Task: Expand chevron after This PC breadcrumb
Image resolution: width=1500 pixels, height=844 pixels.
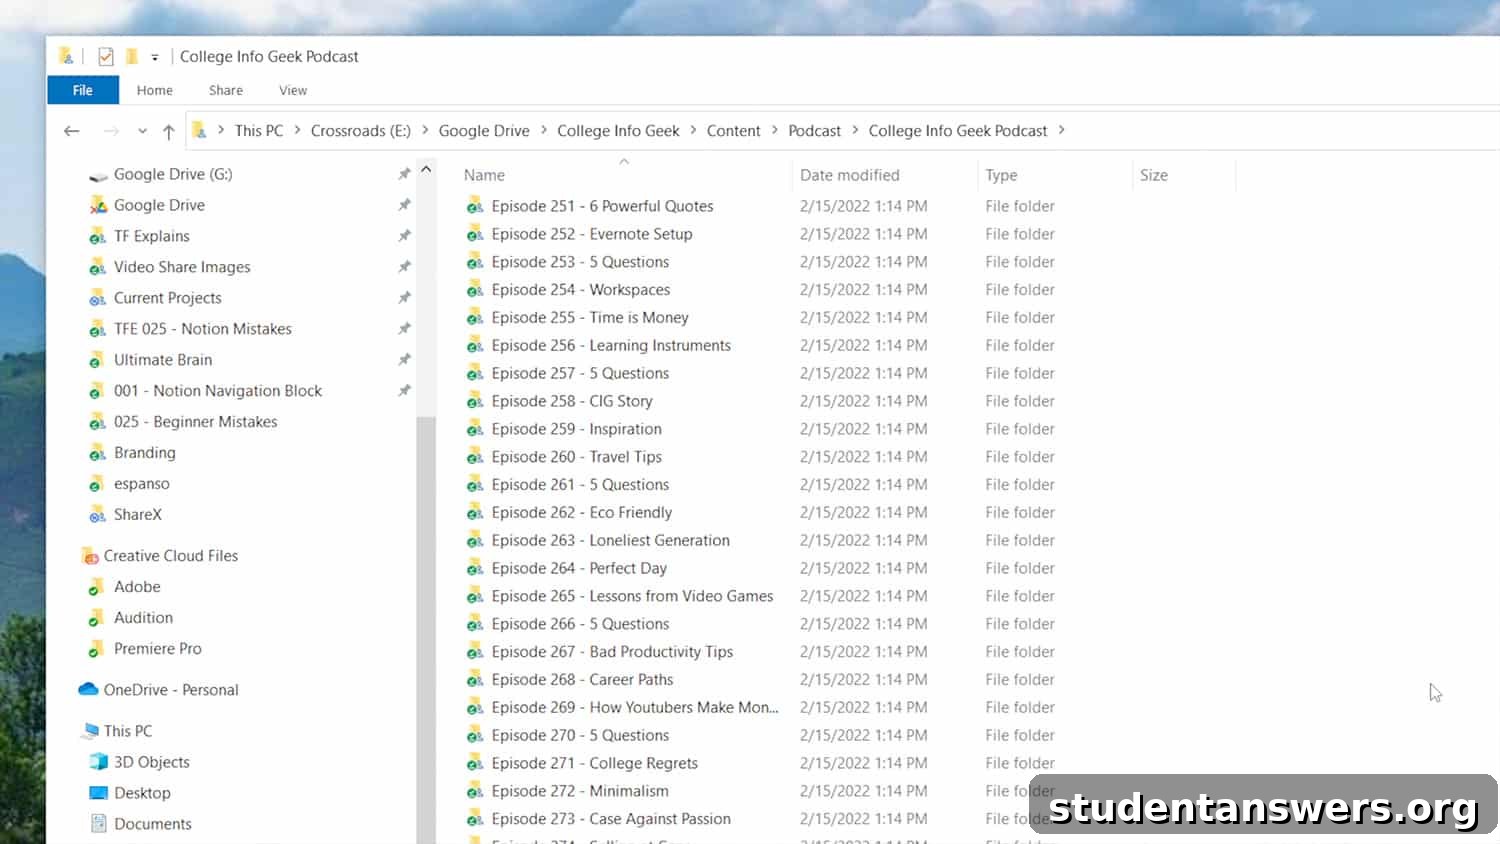Action: pos(297,130)
